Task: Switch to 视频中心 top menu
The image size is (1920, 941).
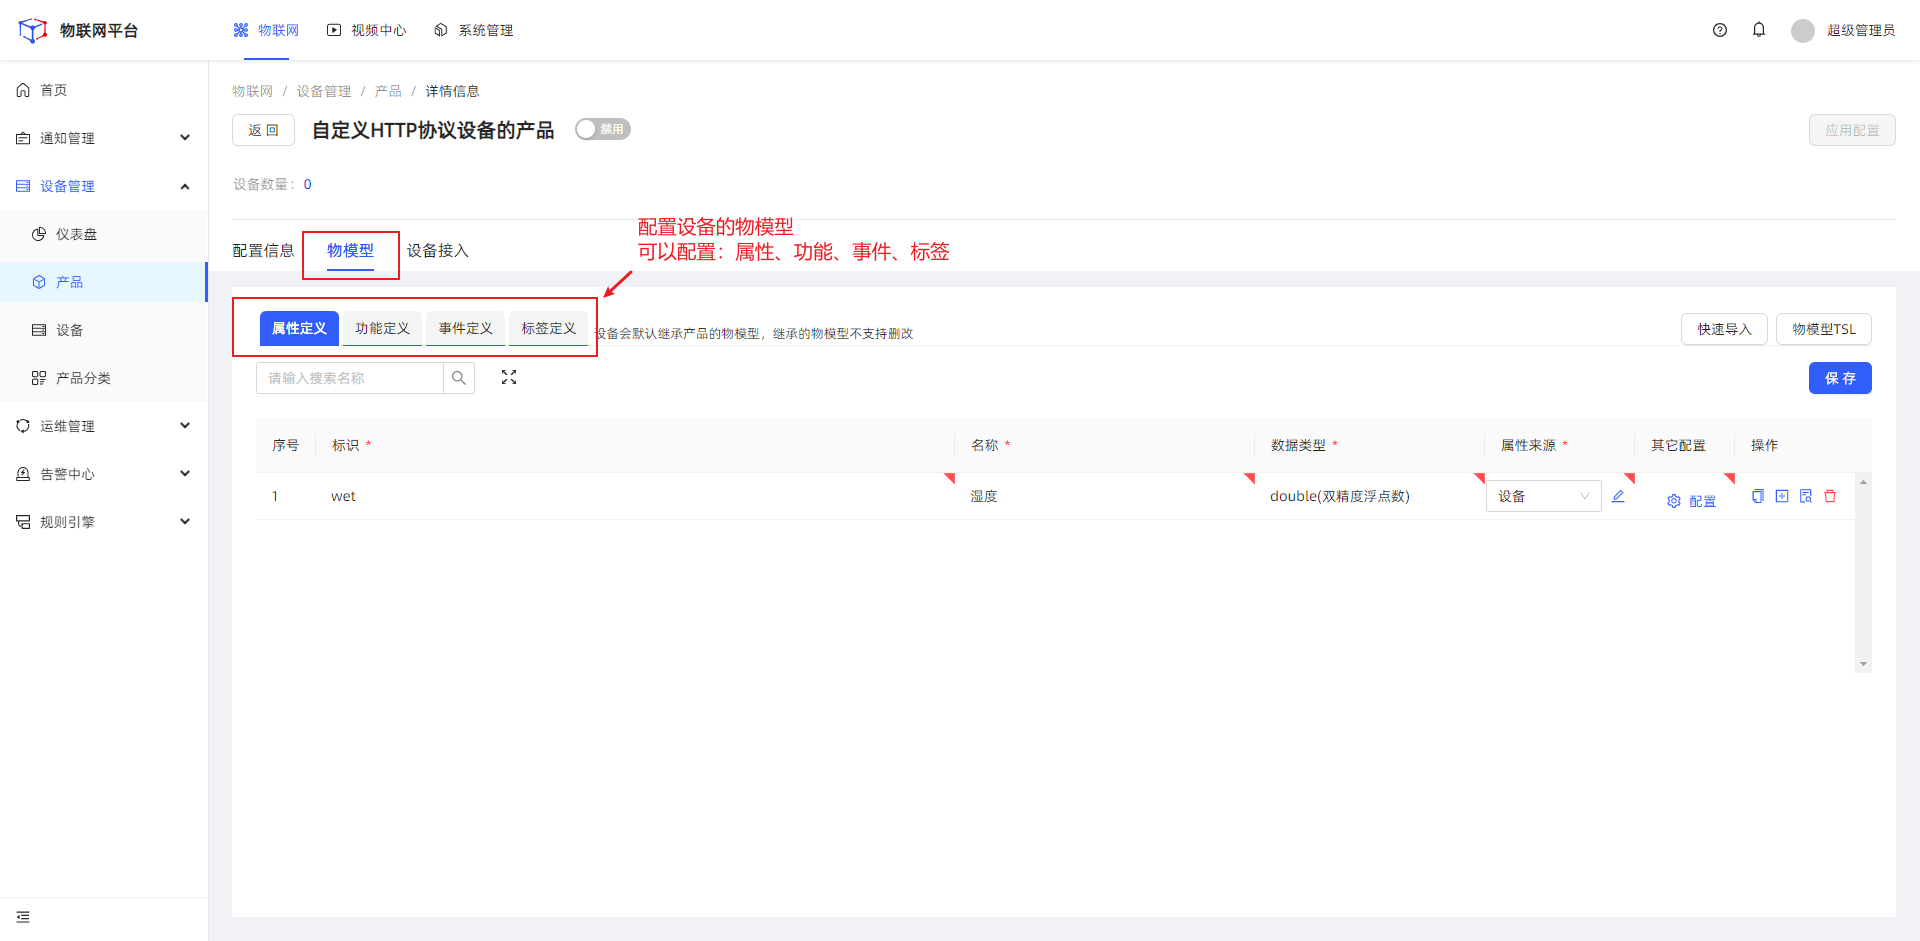Action: click(x=367, y=31)
